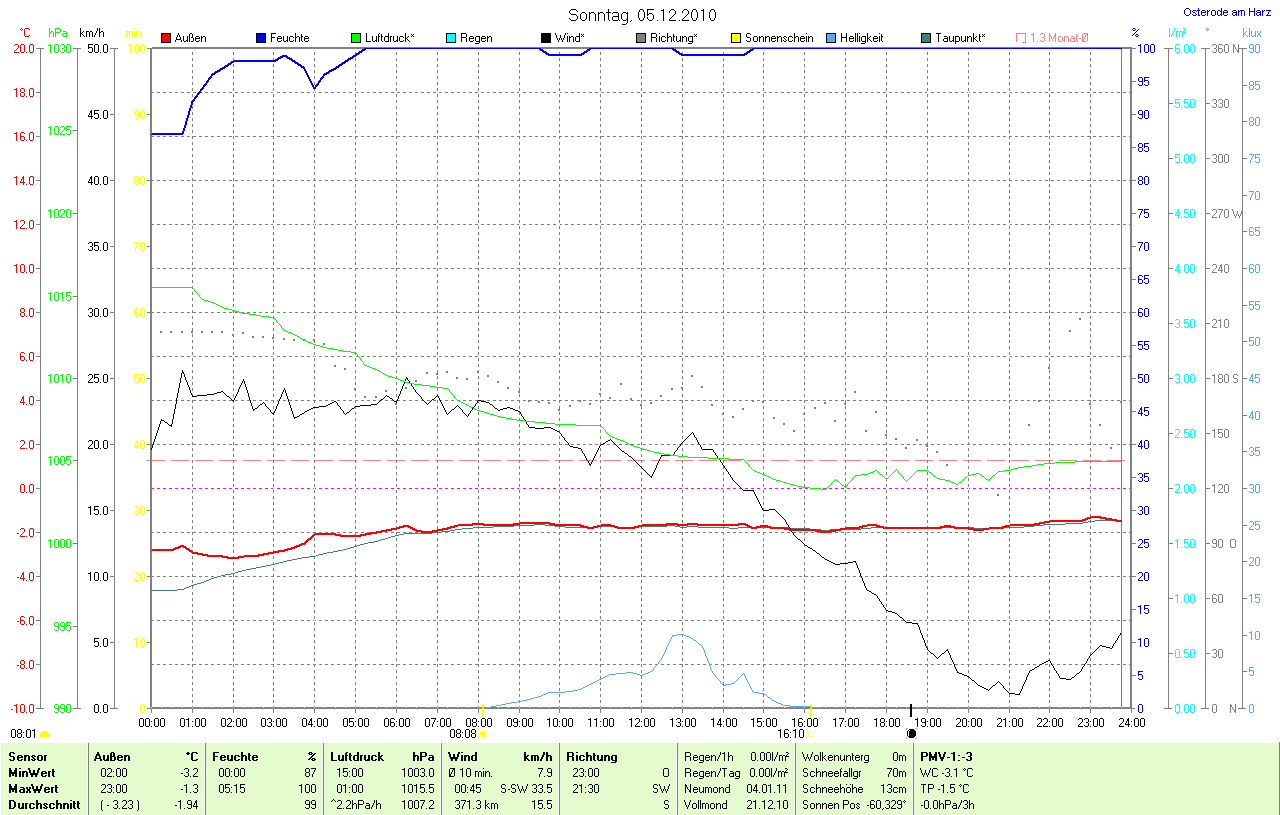This screenshot has height=815, width=1280.
Task: Click the 08:08 sunrise marker below the axis
Action: pyautogui.click(x=469, y=733)
